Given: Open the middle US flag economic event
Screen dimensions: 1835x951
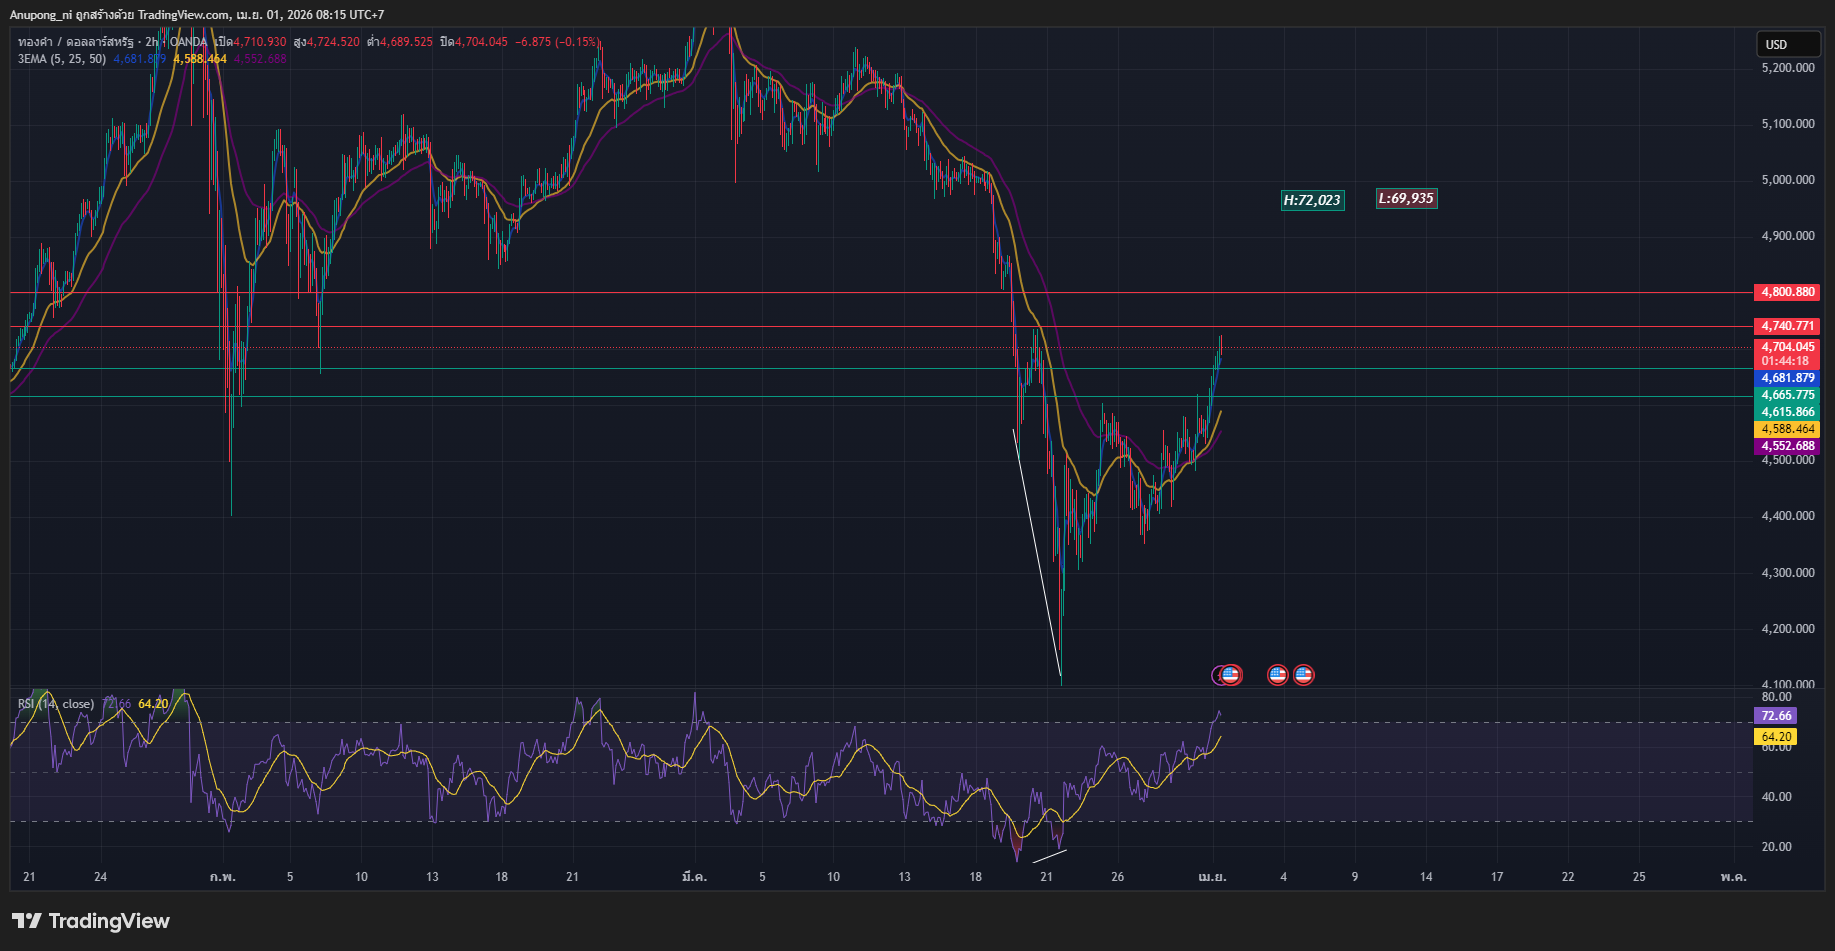Looking at the screenshot, I should click(1277, 675).
